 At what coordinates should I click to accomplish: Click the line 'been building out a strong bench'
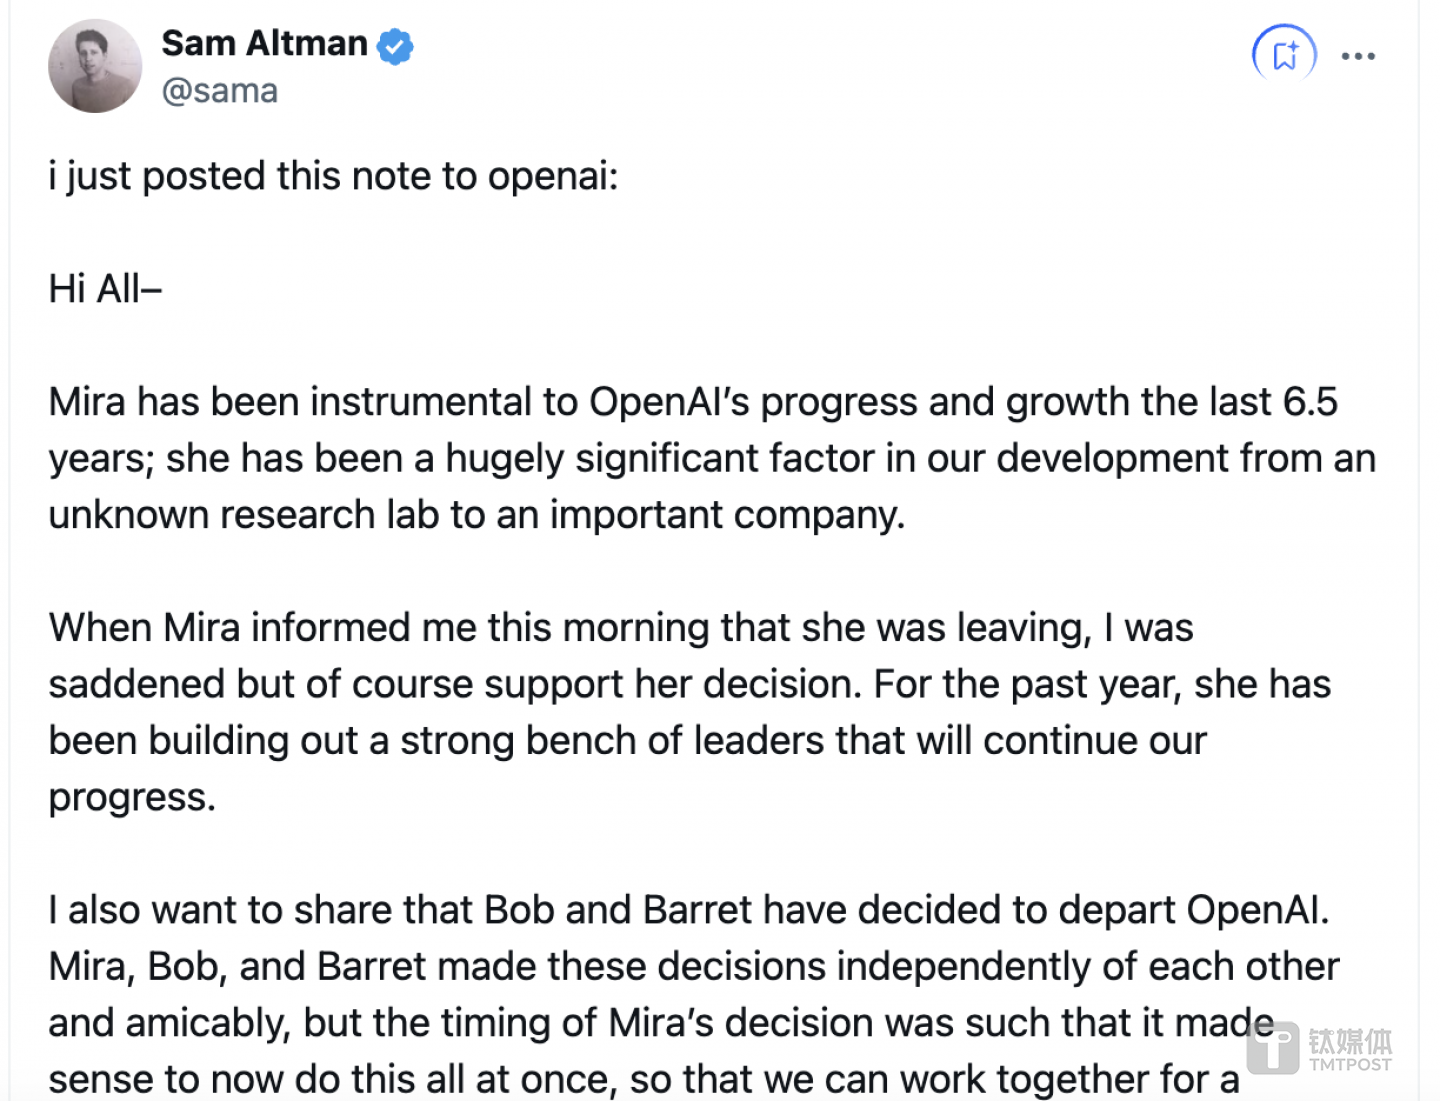tap(627, 741)
